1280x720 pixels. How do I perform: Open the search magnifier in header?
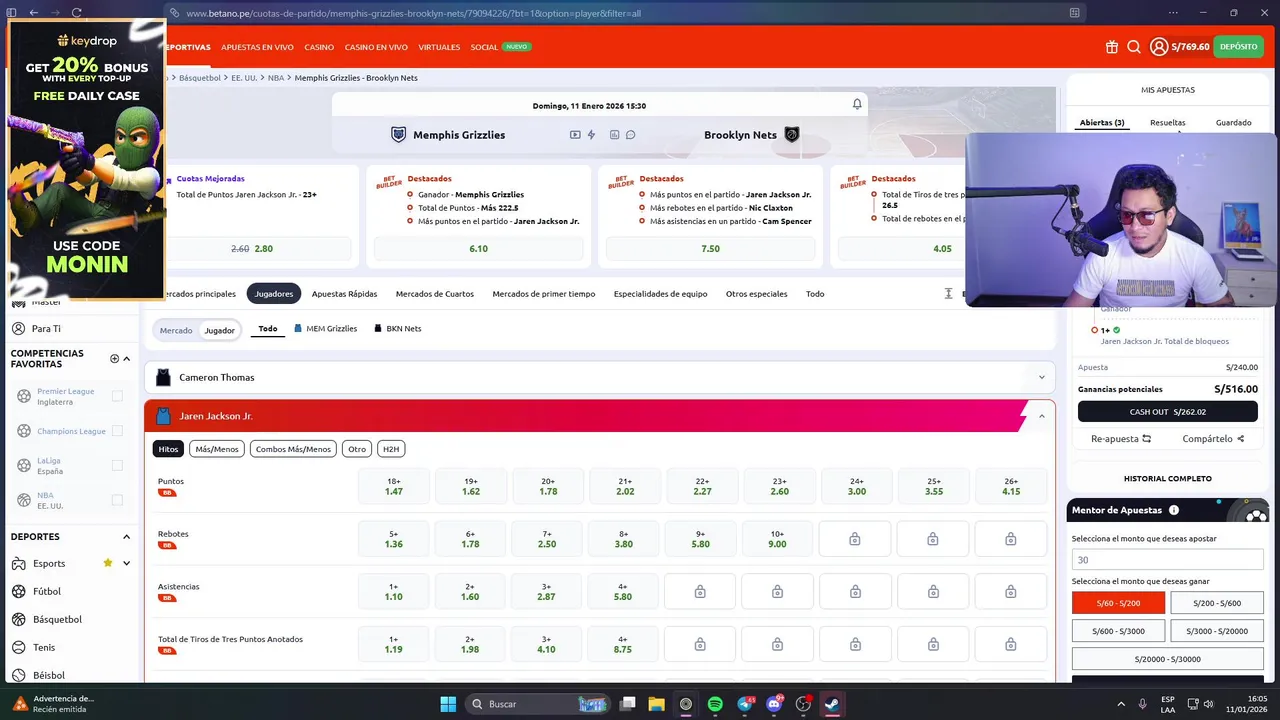(1134, 47)
